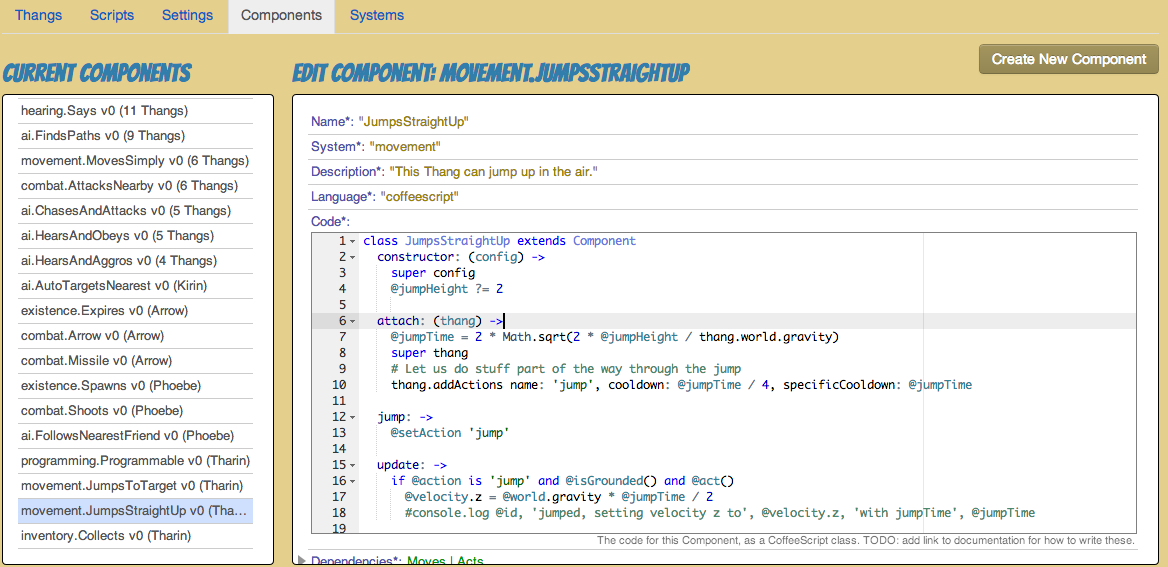Select ai.FollowsNearestFriend v0 (Phoebe)

[x=136, y=436]
